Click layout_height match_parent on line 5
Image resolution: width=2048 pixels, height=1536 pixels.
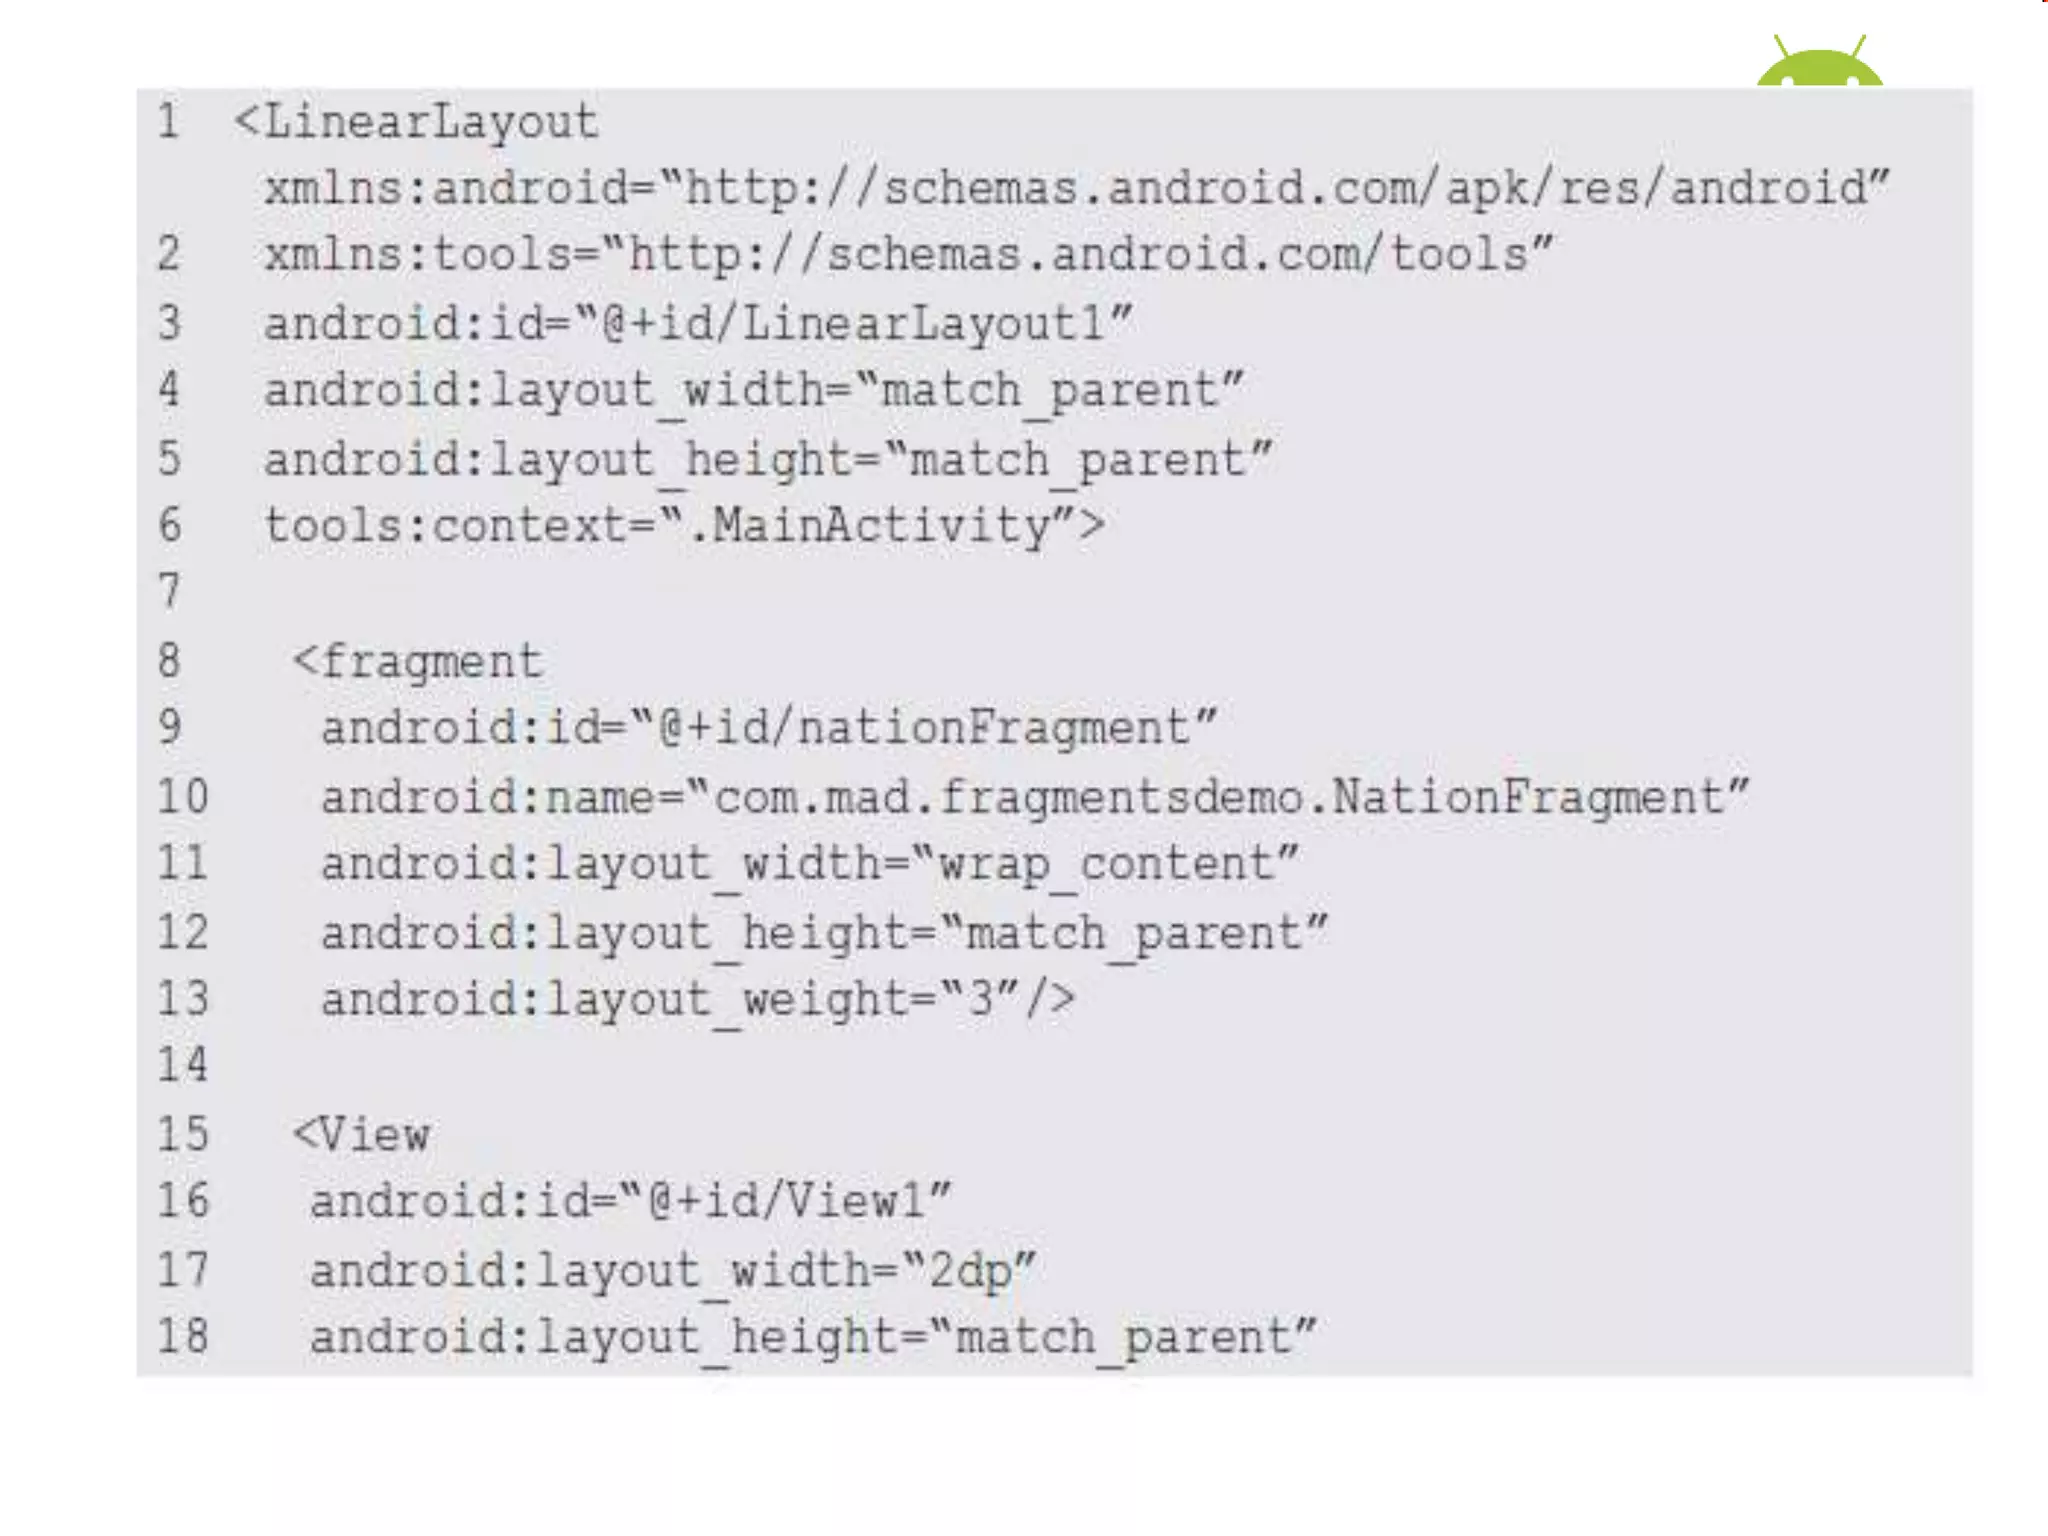(x=768, y=461)
